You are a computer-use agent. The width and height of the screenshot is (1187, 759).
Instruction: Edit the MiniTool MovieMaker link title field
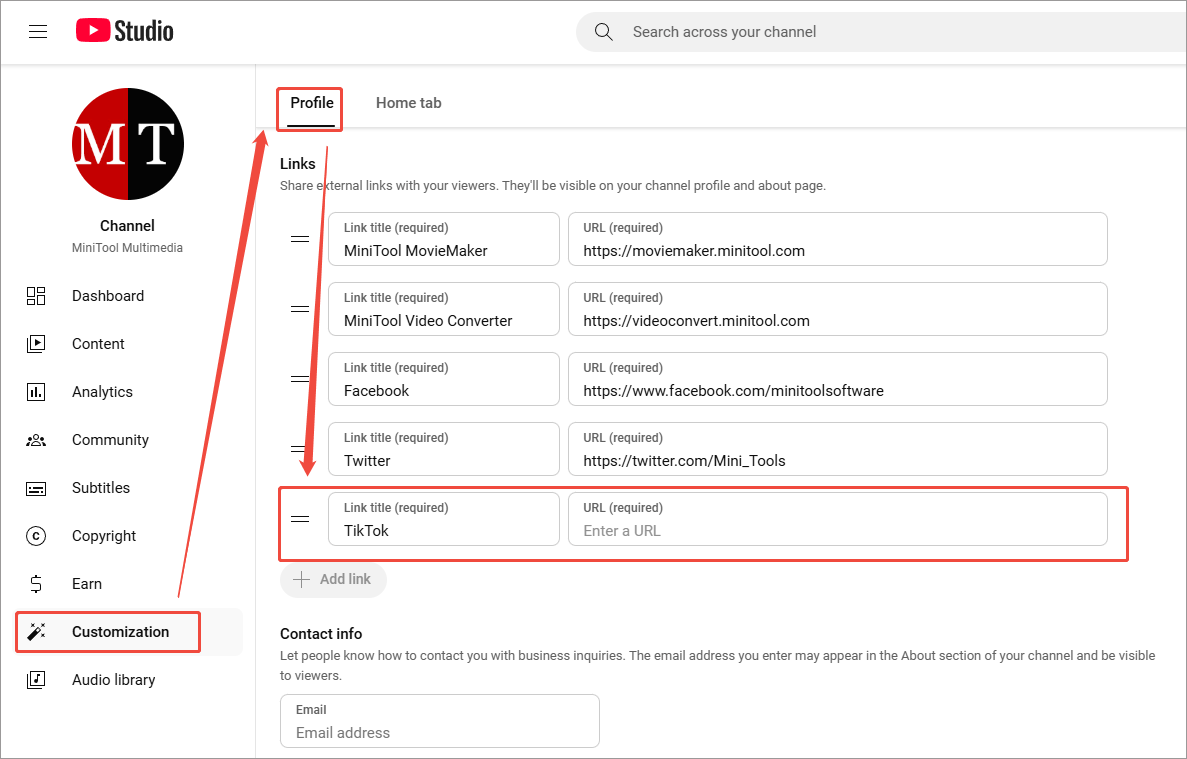[x=444, y=239]
